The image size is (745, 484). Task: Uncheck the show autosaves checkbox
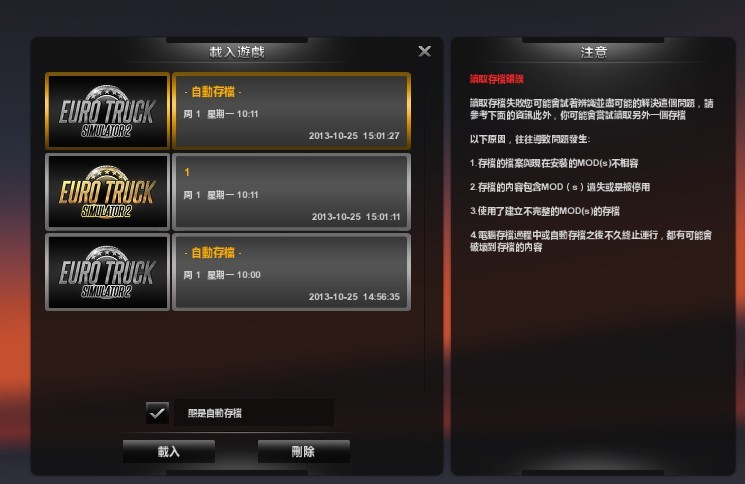pyautogui.click(x=157, y=413)
